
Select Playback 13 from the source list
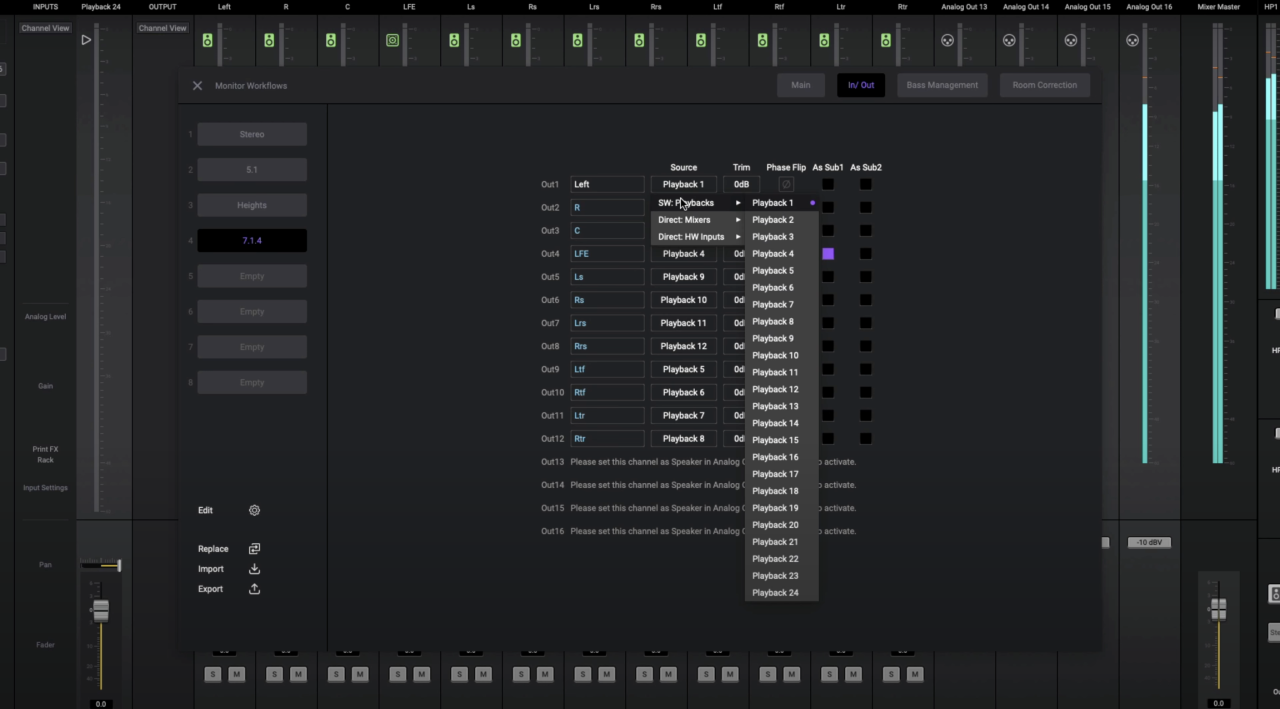(775, 406)
